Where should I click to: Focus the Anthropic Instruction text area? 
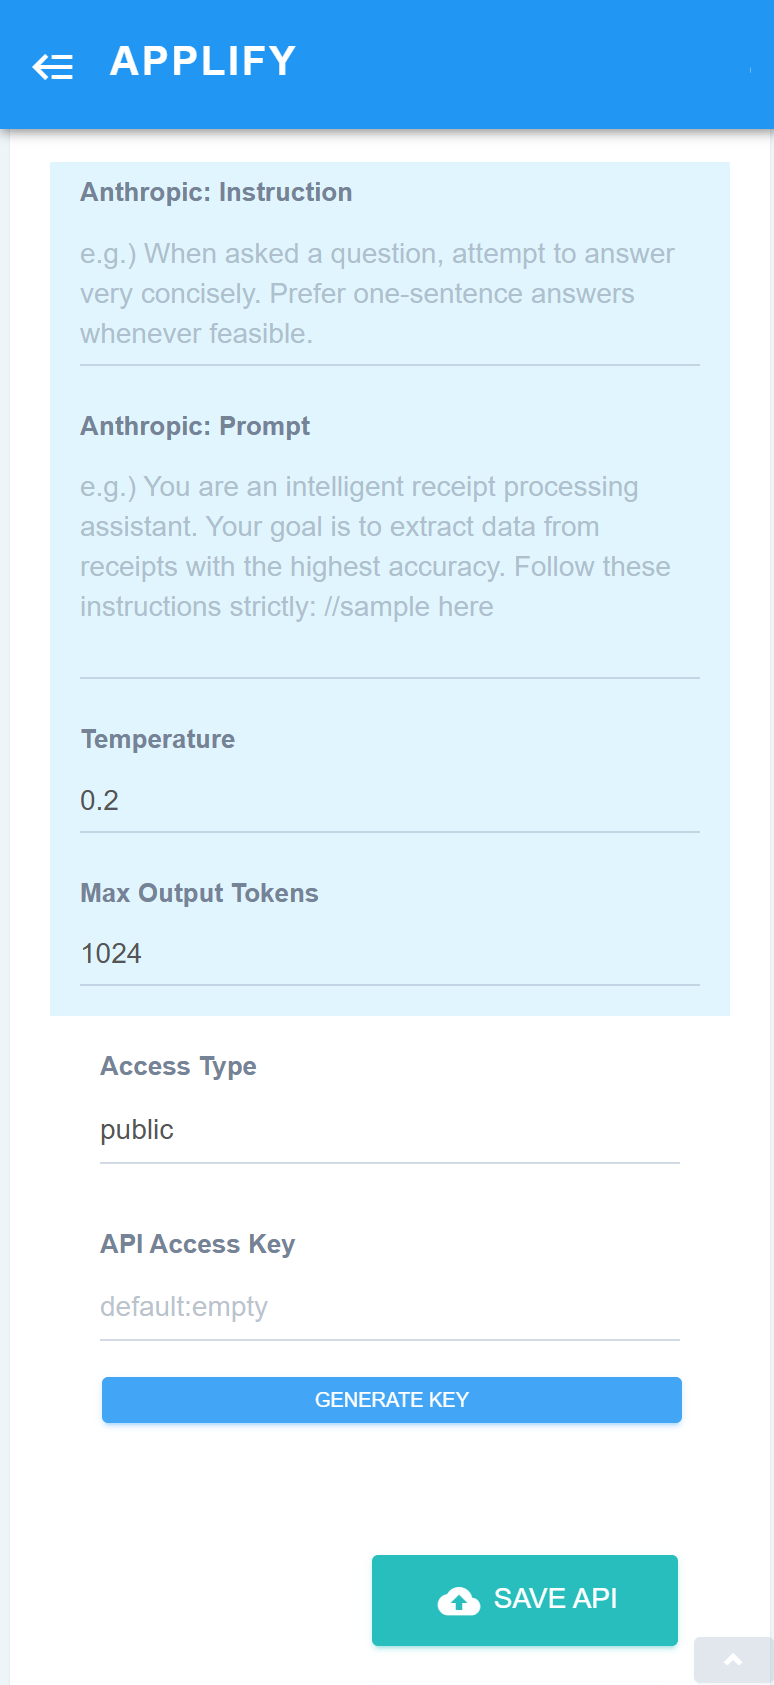389,294
